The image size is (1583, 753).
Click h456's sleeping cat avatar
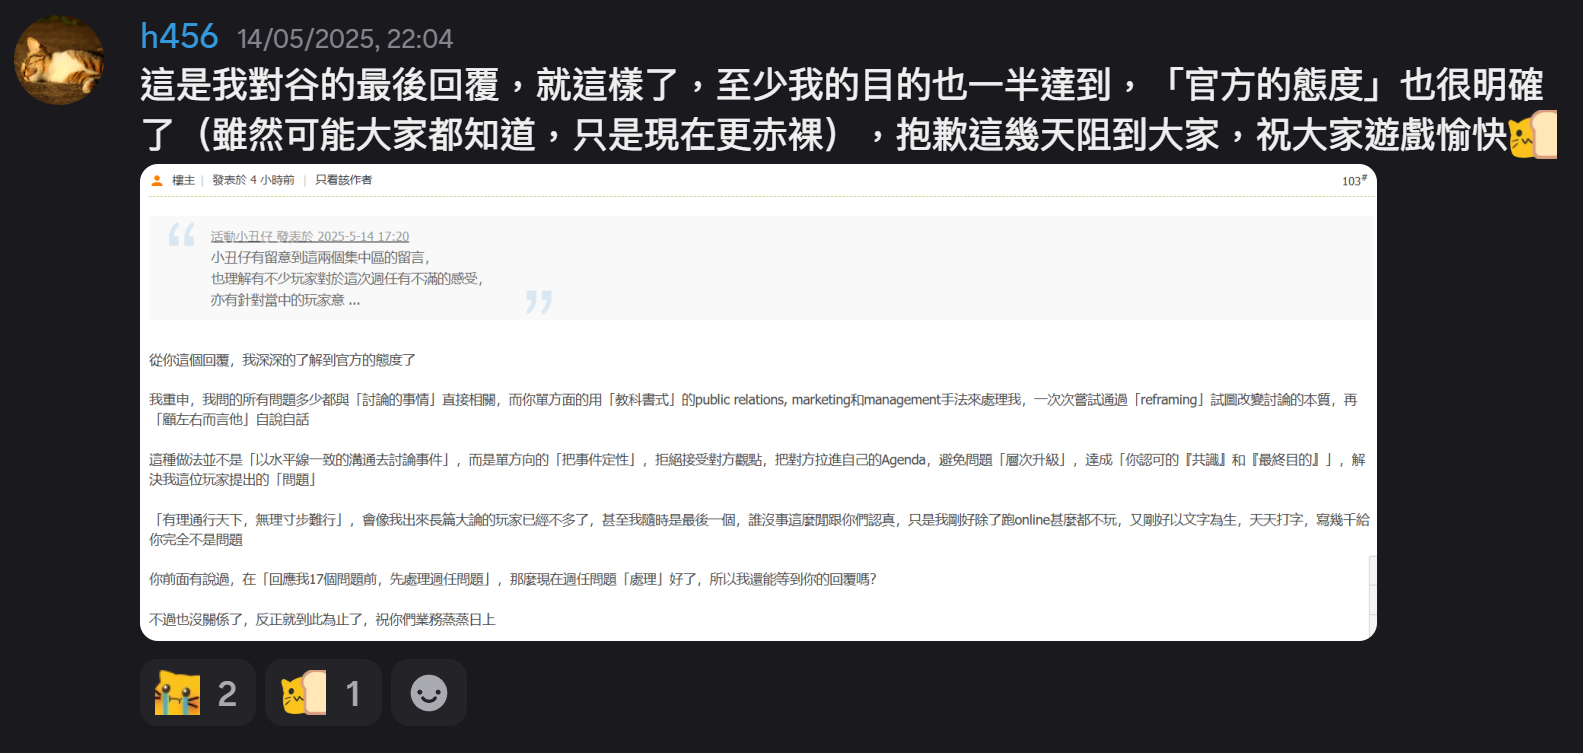point(59,60)
